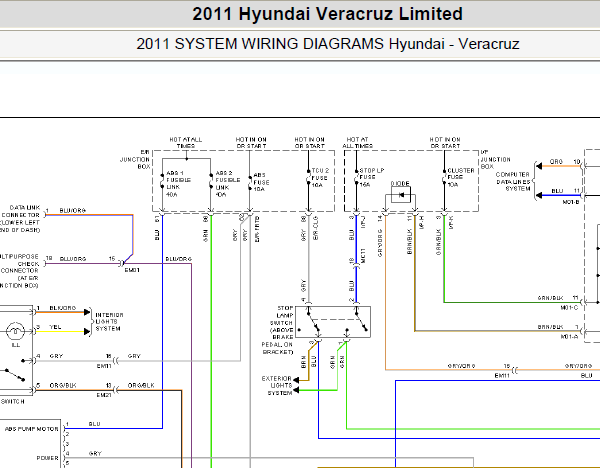Click the 'YEL' wire label
This screenshot has width=600, height=468.
55,327
